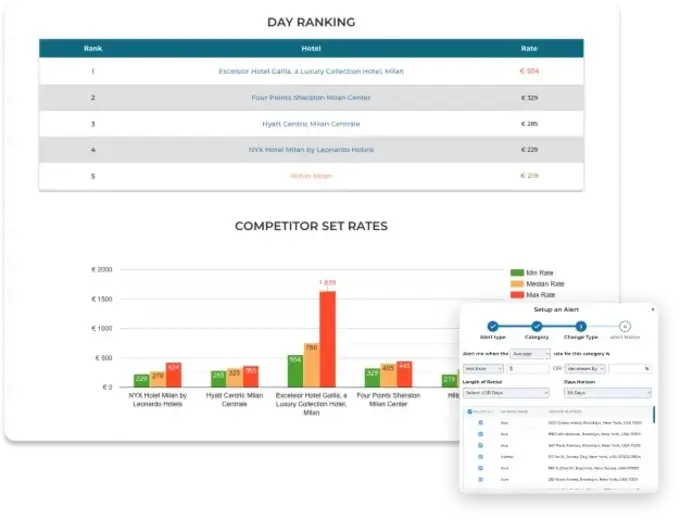The image size is (680, 520).
Task: Toggle Median Rate orange legend swatch
Action: coord(517,284)
